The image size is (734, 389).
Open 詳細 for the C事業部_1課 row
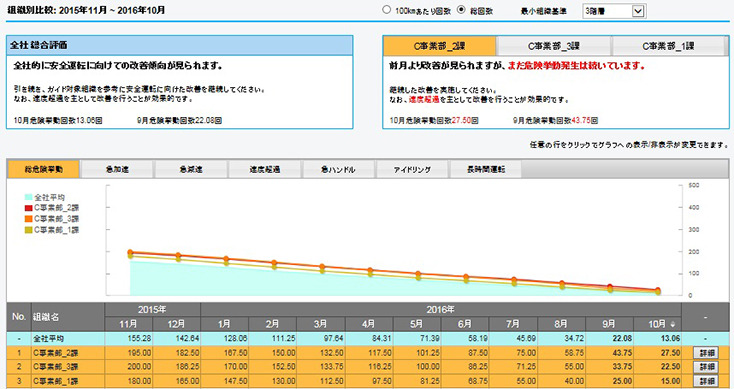(706, 381)
